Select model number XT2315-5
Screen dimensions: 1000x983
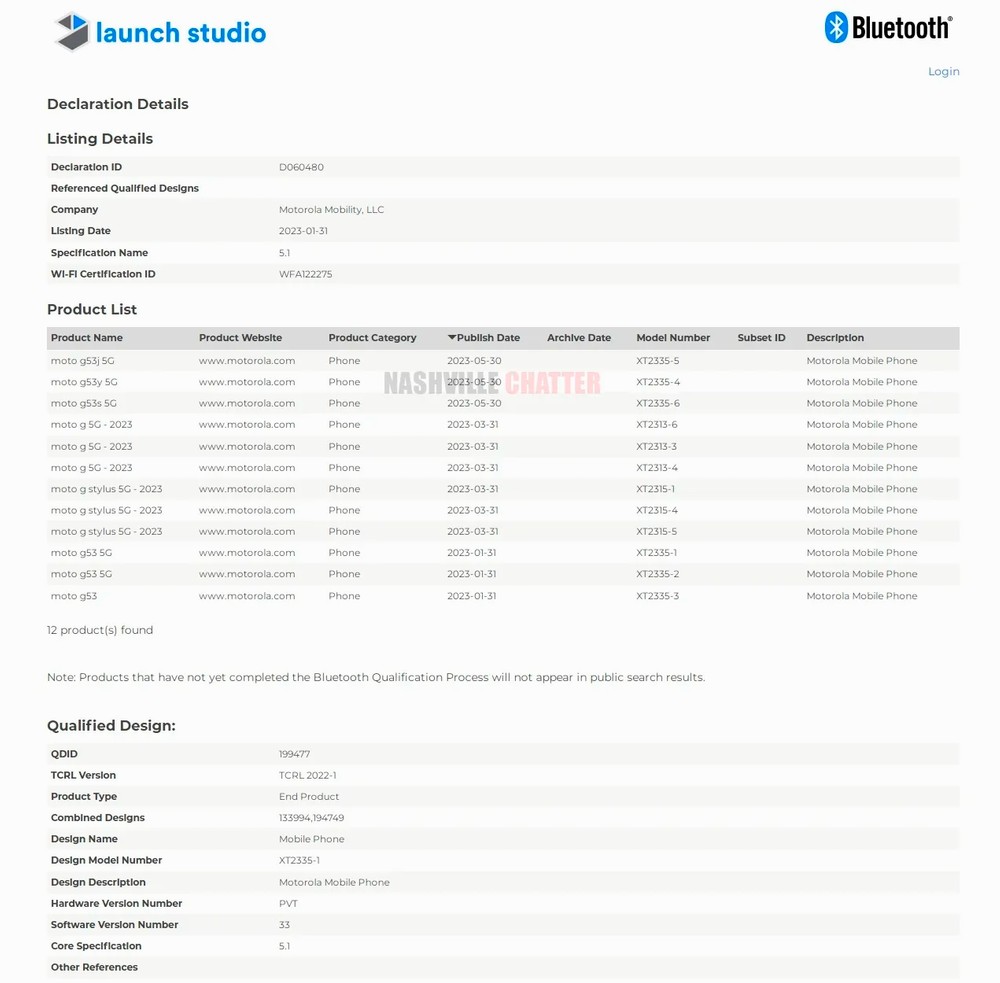656,531
